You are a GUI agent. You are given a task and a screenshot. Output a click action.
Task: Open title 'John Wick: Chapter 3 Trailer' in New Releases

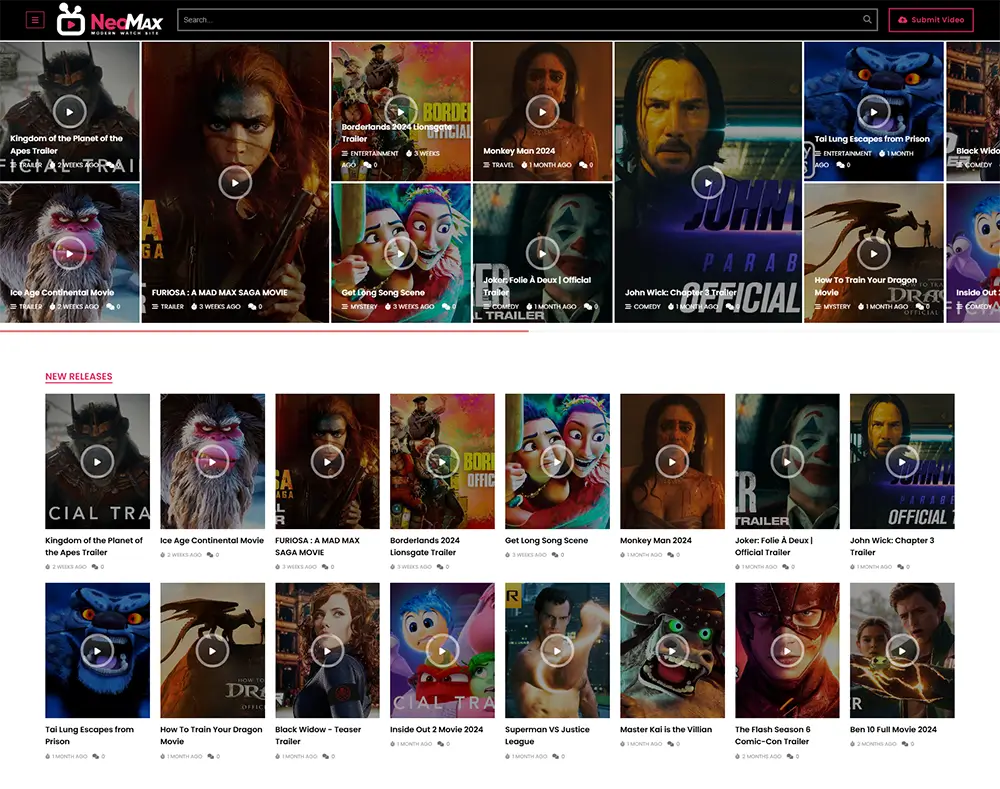point(892,547)
